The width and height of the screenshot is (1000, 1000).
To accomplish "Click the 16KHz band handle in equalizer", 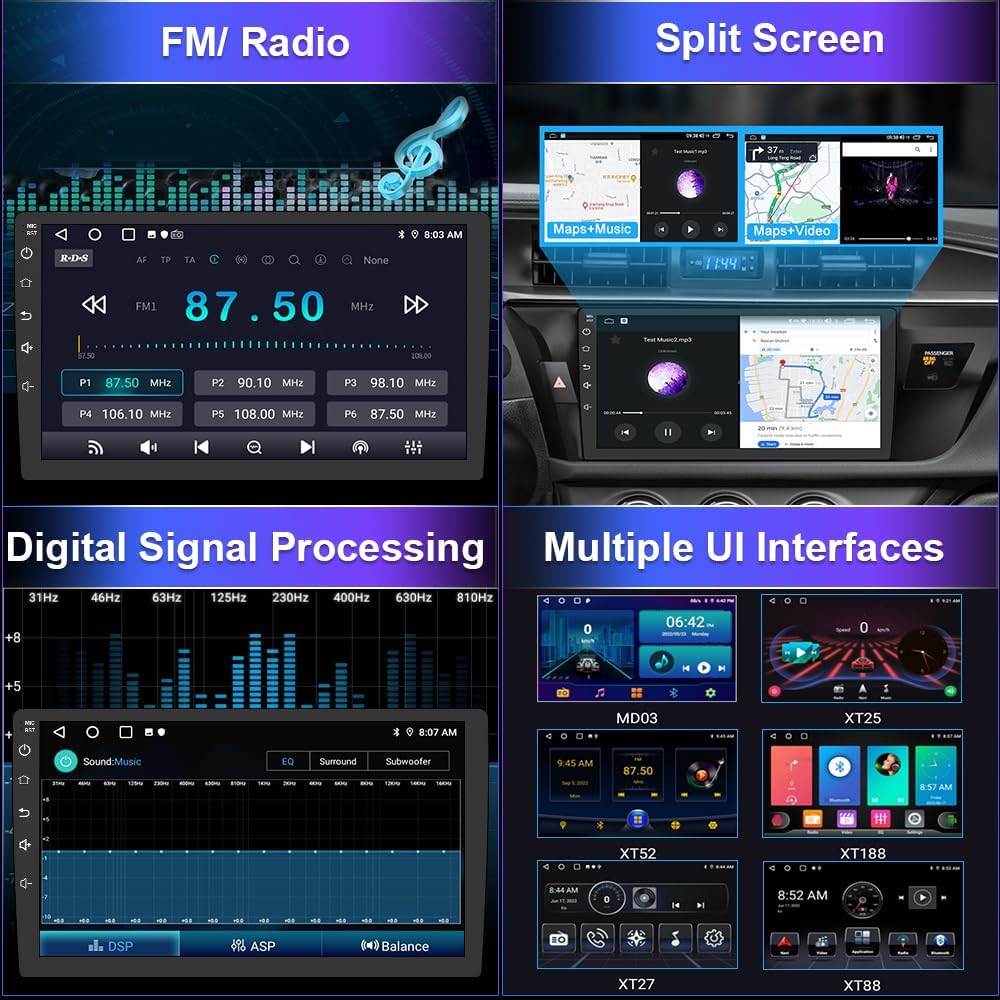I will [x=444, y=851].
